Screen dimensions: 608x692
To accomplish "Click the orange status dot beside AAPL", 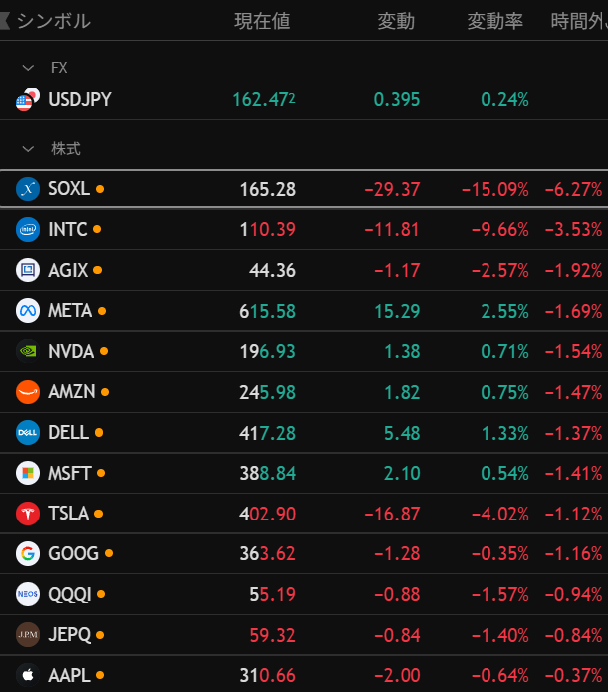I will [x=100, y=675].
